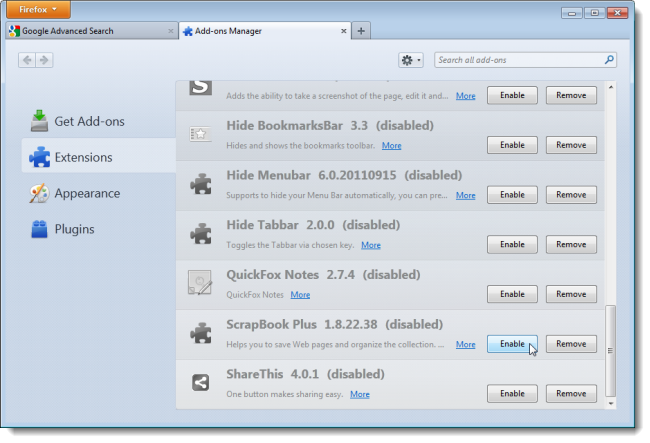This screenshot has width=650, height=443.
Task: Select the ShareThis 4.0.1 title
Action: tap(272, 374)
